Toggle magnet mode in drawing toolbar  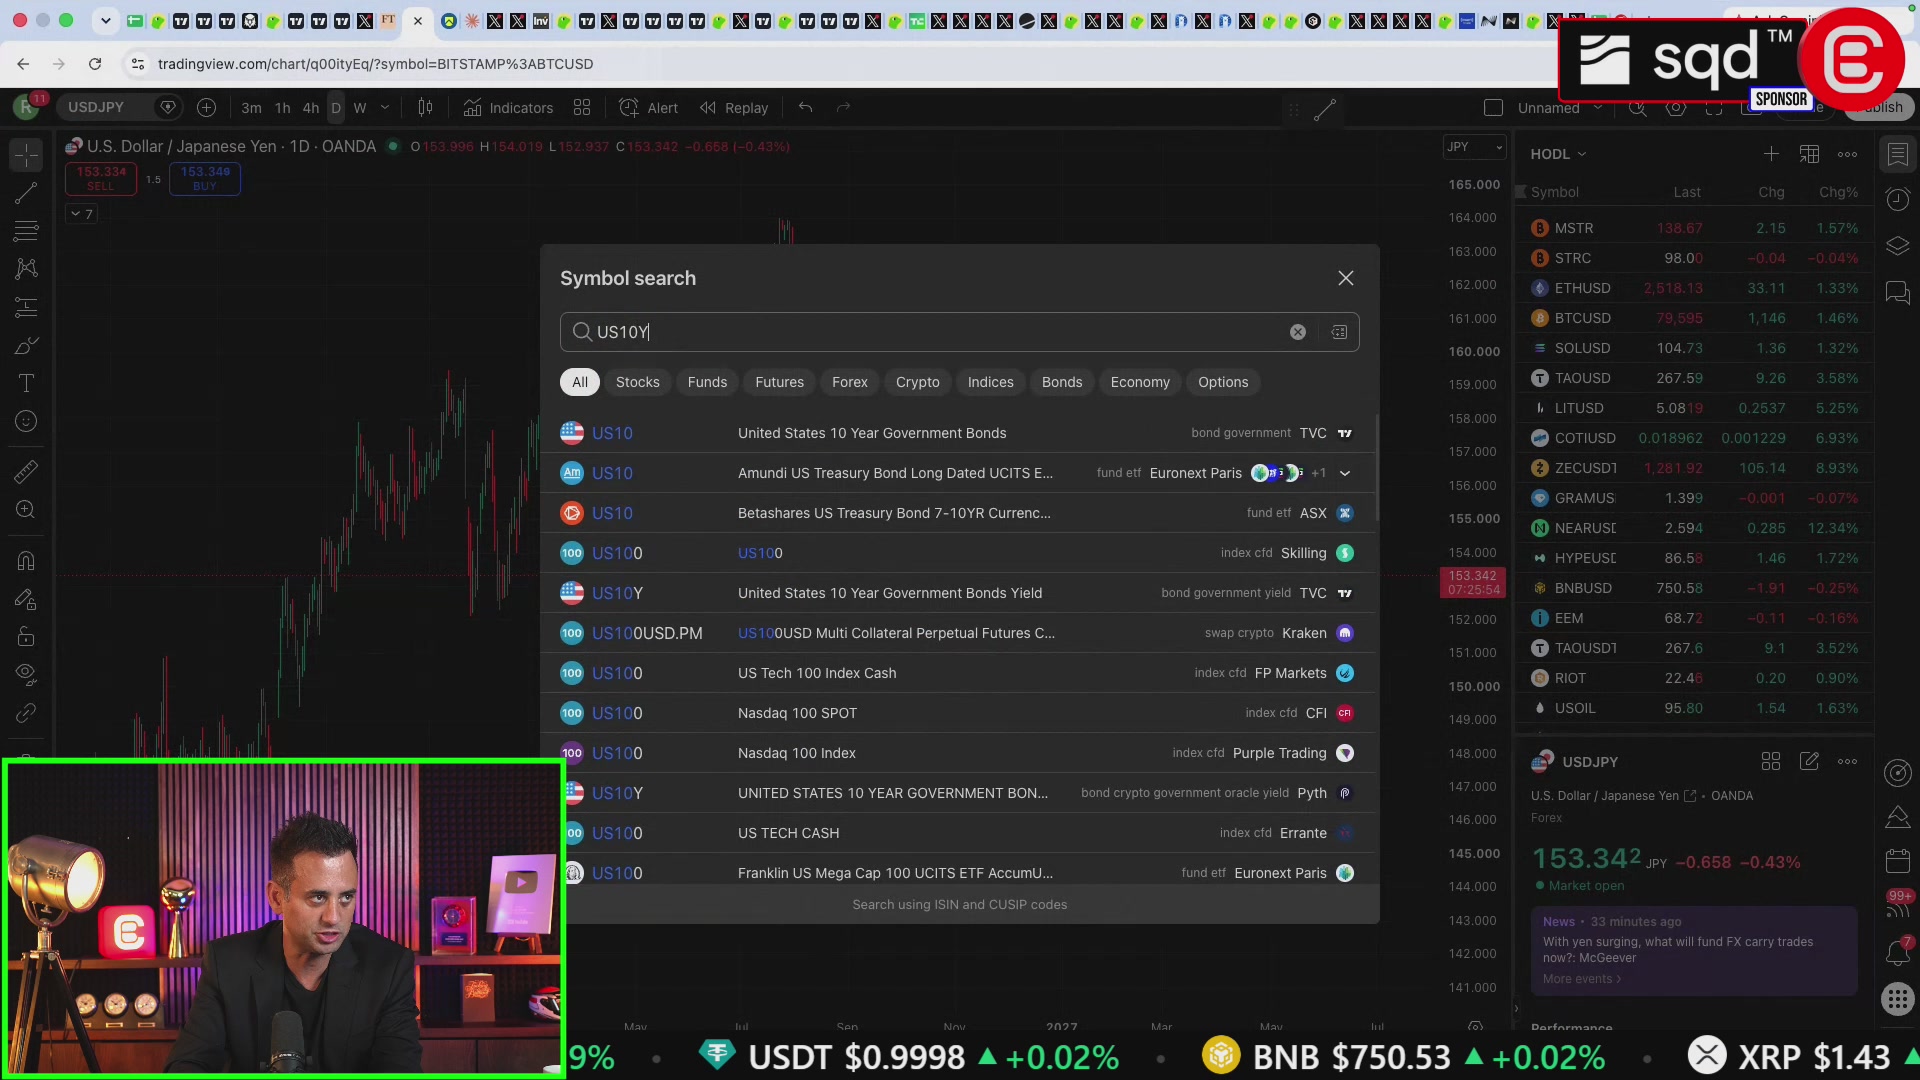[x=26, y=561]
